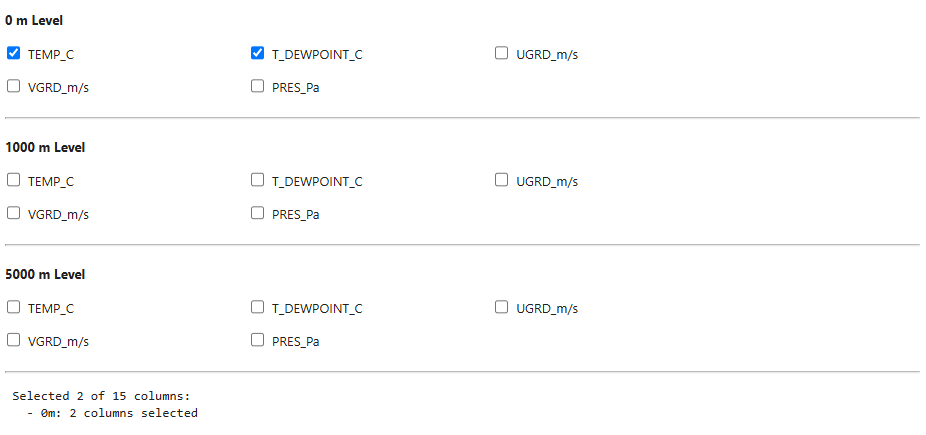Image resolution: width=926 pixels, height=435 pixels.
Task: Check PRES_Pa under 5000 m Level
Action: point(258,340)
